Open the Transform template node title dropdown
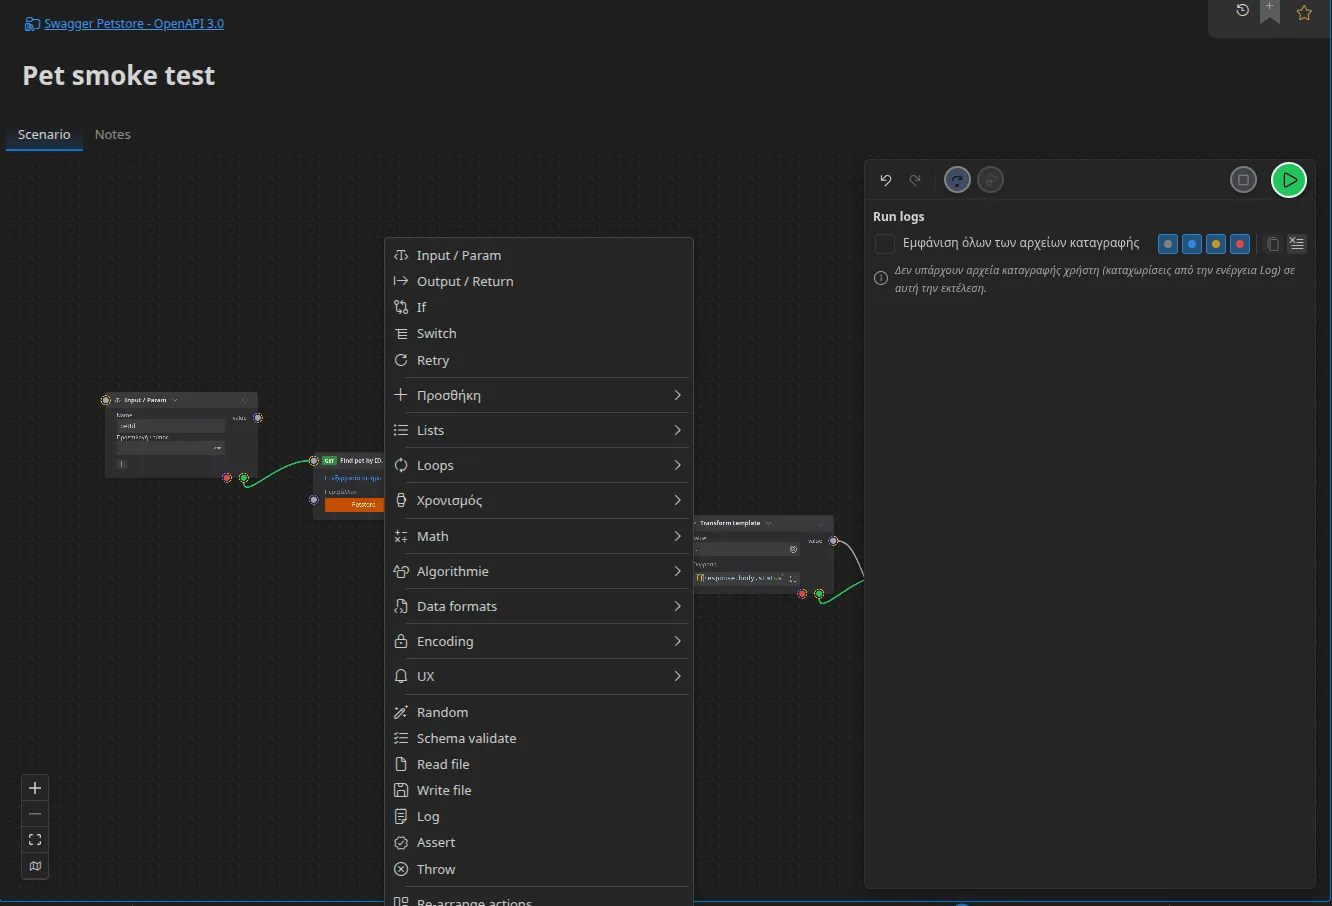 point(769,523)
